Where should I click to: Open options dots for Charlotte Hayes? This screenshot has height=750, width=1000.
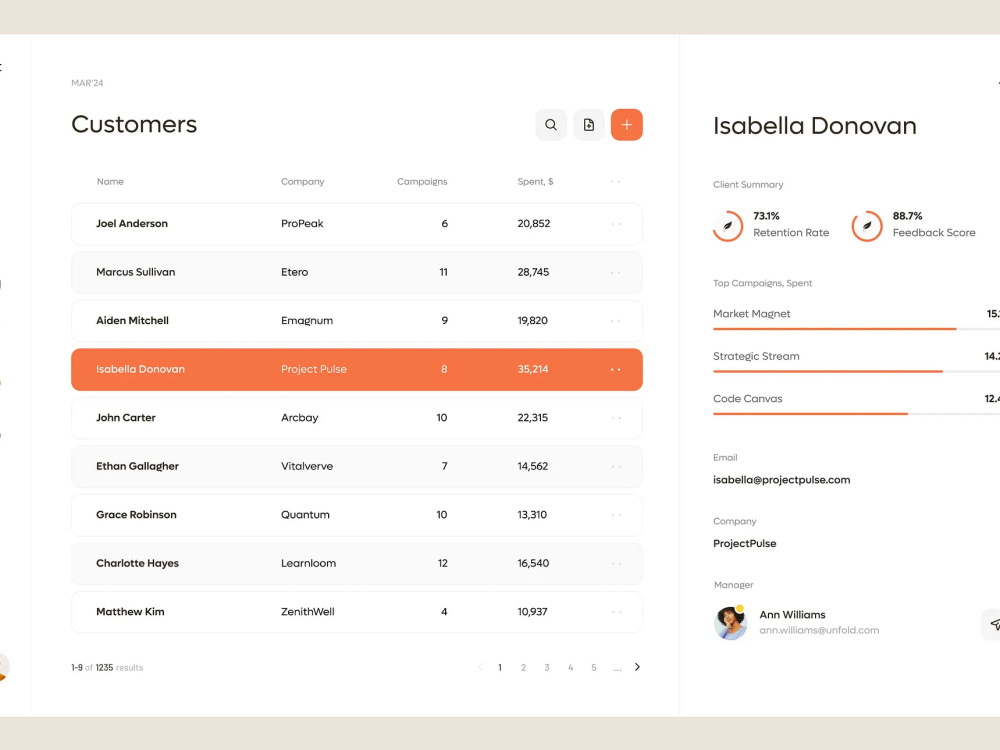[615, 563]
